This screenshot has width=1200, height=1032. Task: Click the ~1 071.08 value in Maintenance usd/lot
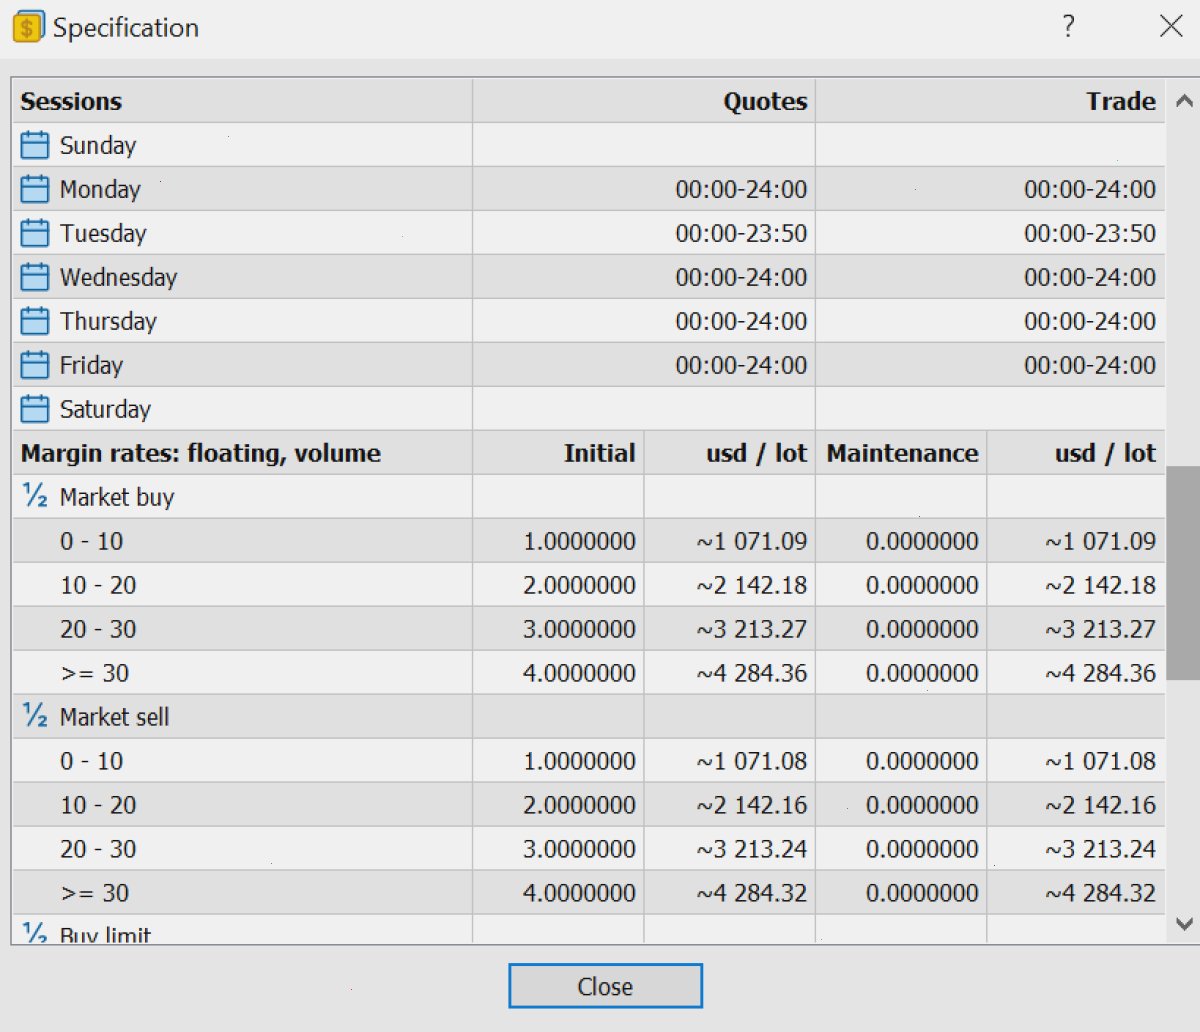[x=1101, y=761]
